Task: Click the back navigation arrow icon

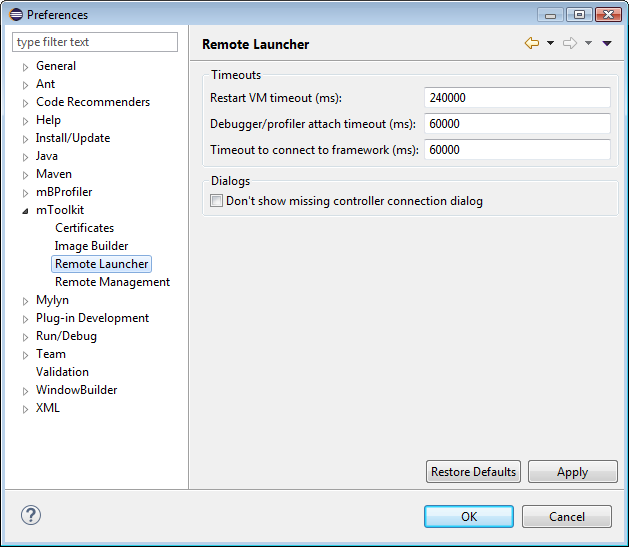Action: coord(532,43)
